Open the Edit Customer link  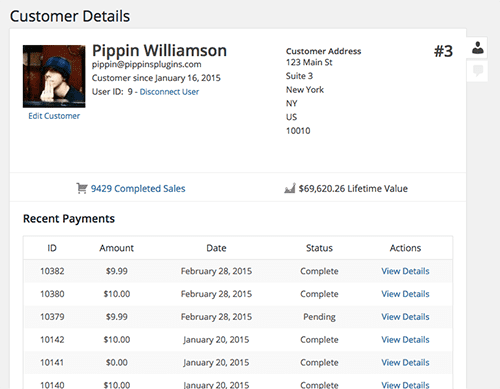(54, 116)
